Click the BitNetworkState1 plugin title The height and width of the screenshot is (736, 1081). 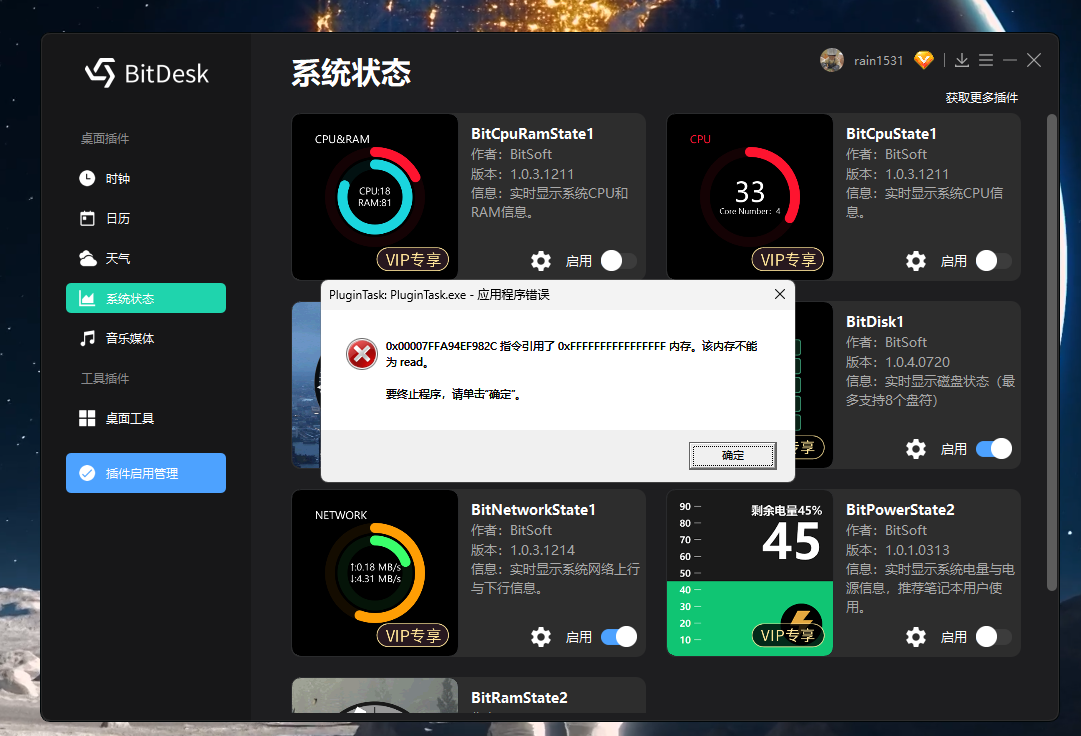[533, 510]
